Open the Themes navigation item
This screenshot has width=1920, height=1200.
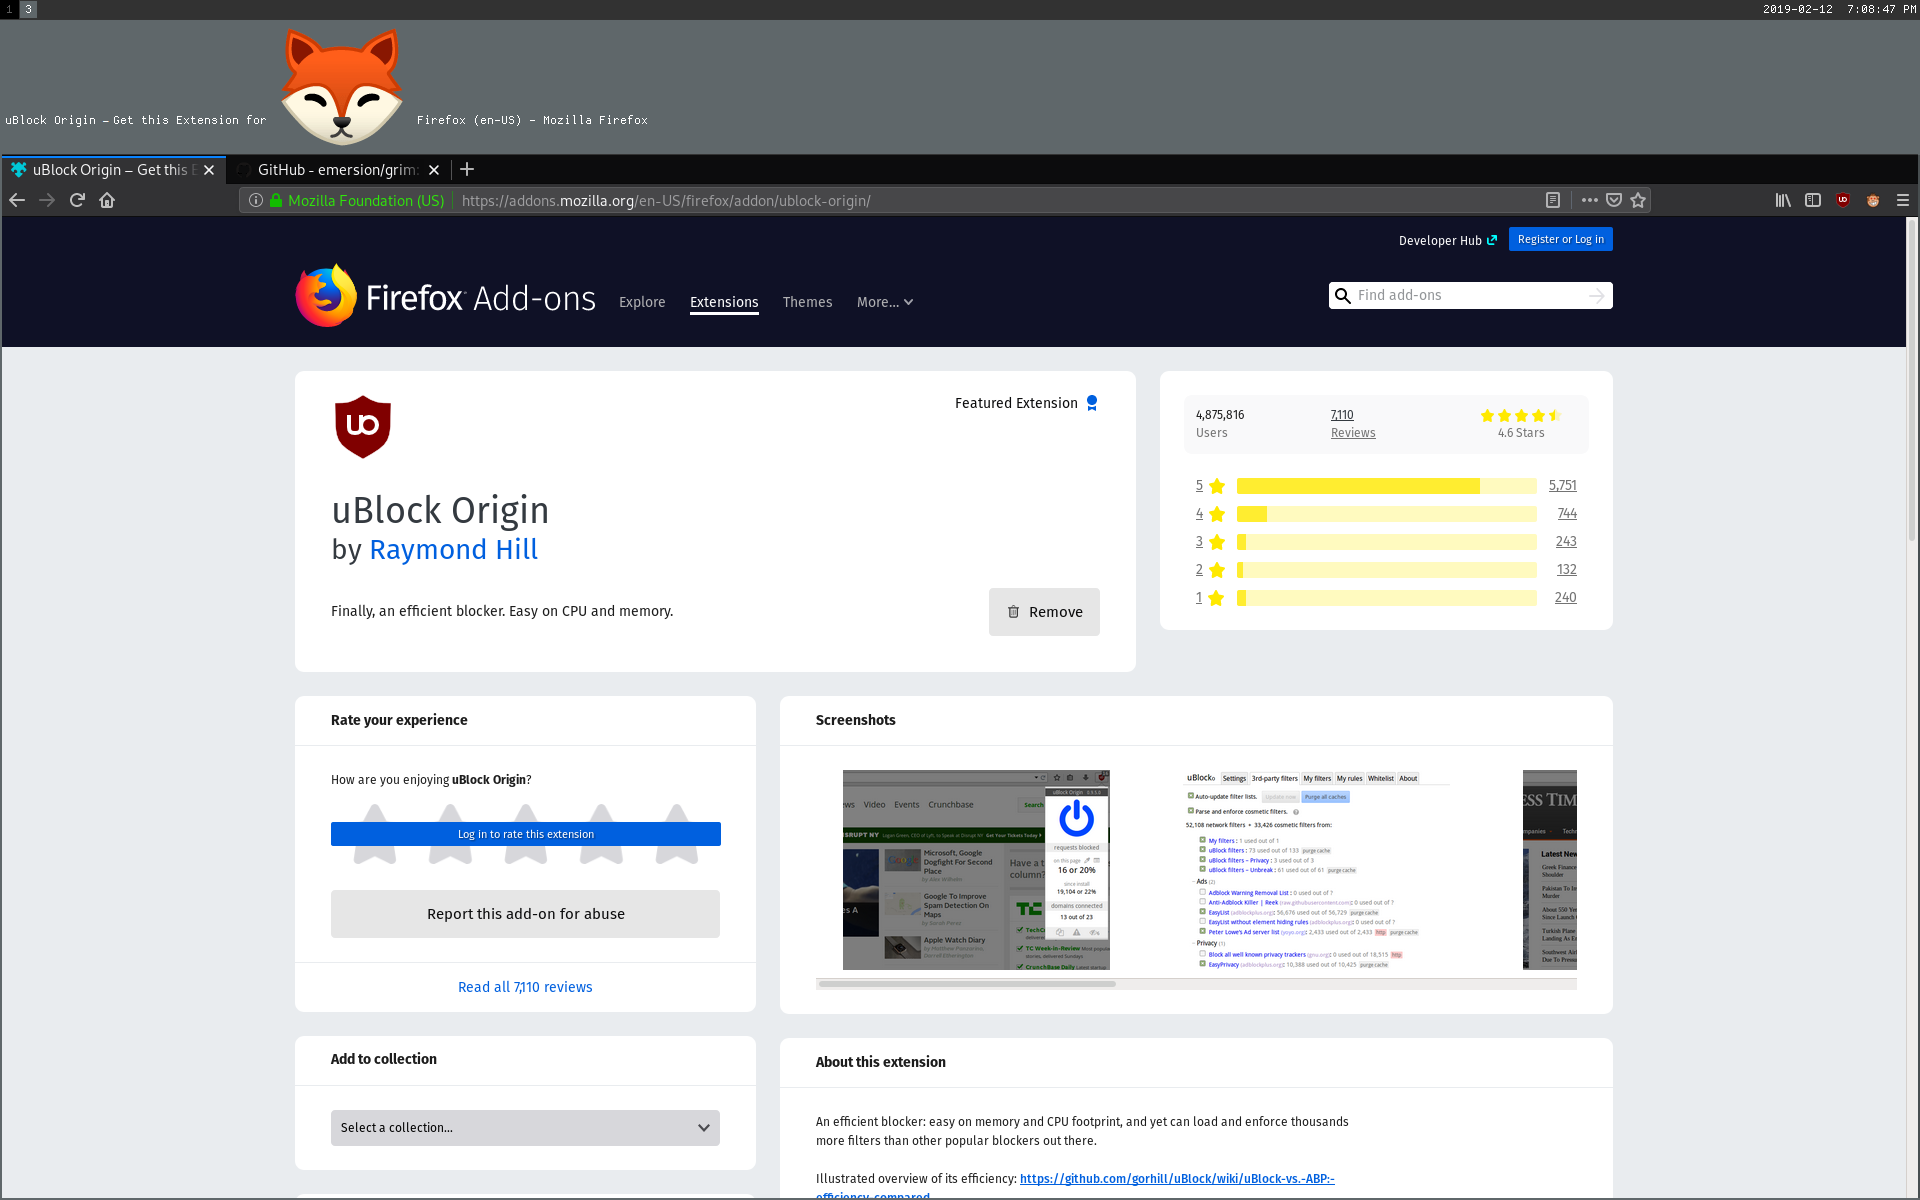click(807, 302)
